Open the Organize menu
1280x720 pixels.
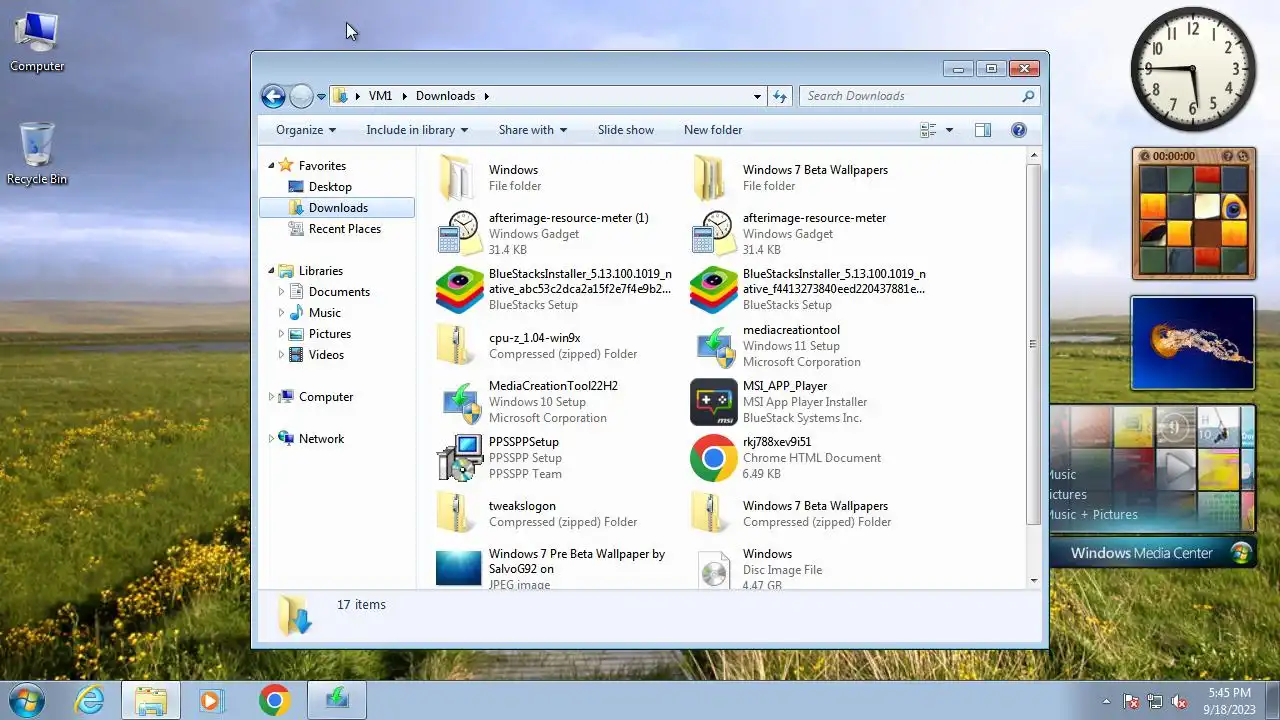306,130
